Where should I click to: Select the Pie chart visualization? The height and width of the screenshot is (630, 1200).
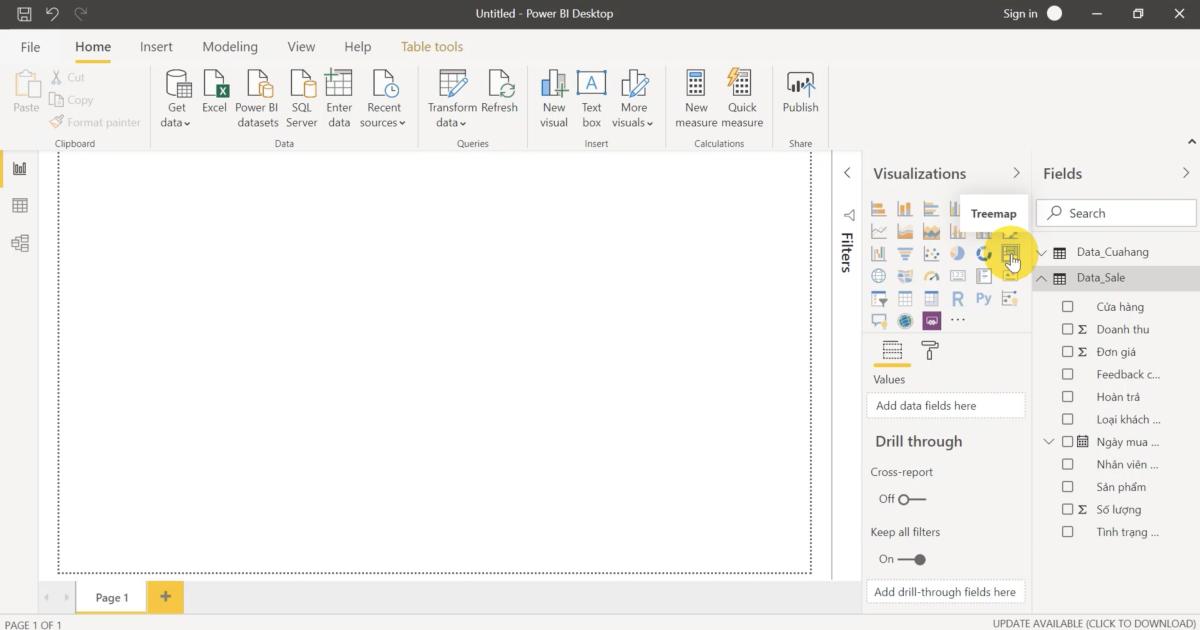pyautogui.click(x=957, y=253)
